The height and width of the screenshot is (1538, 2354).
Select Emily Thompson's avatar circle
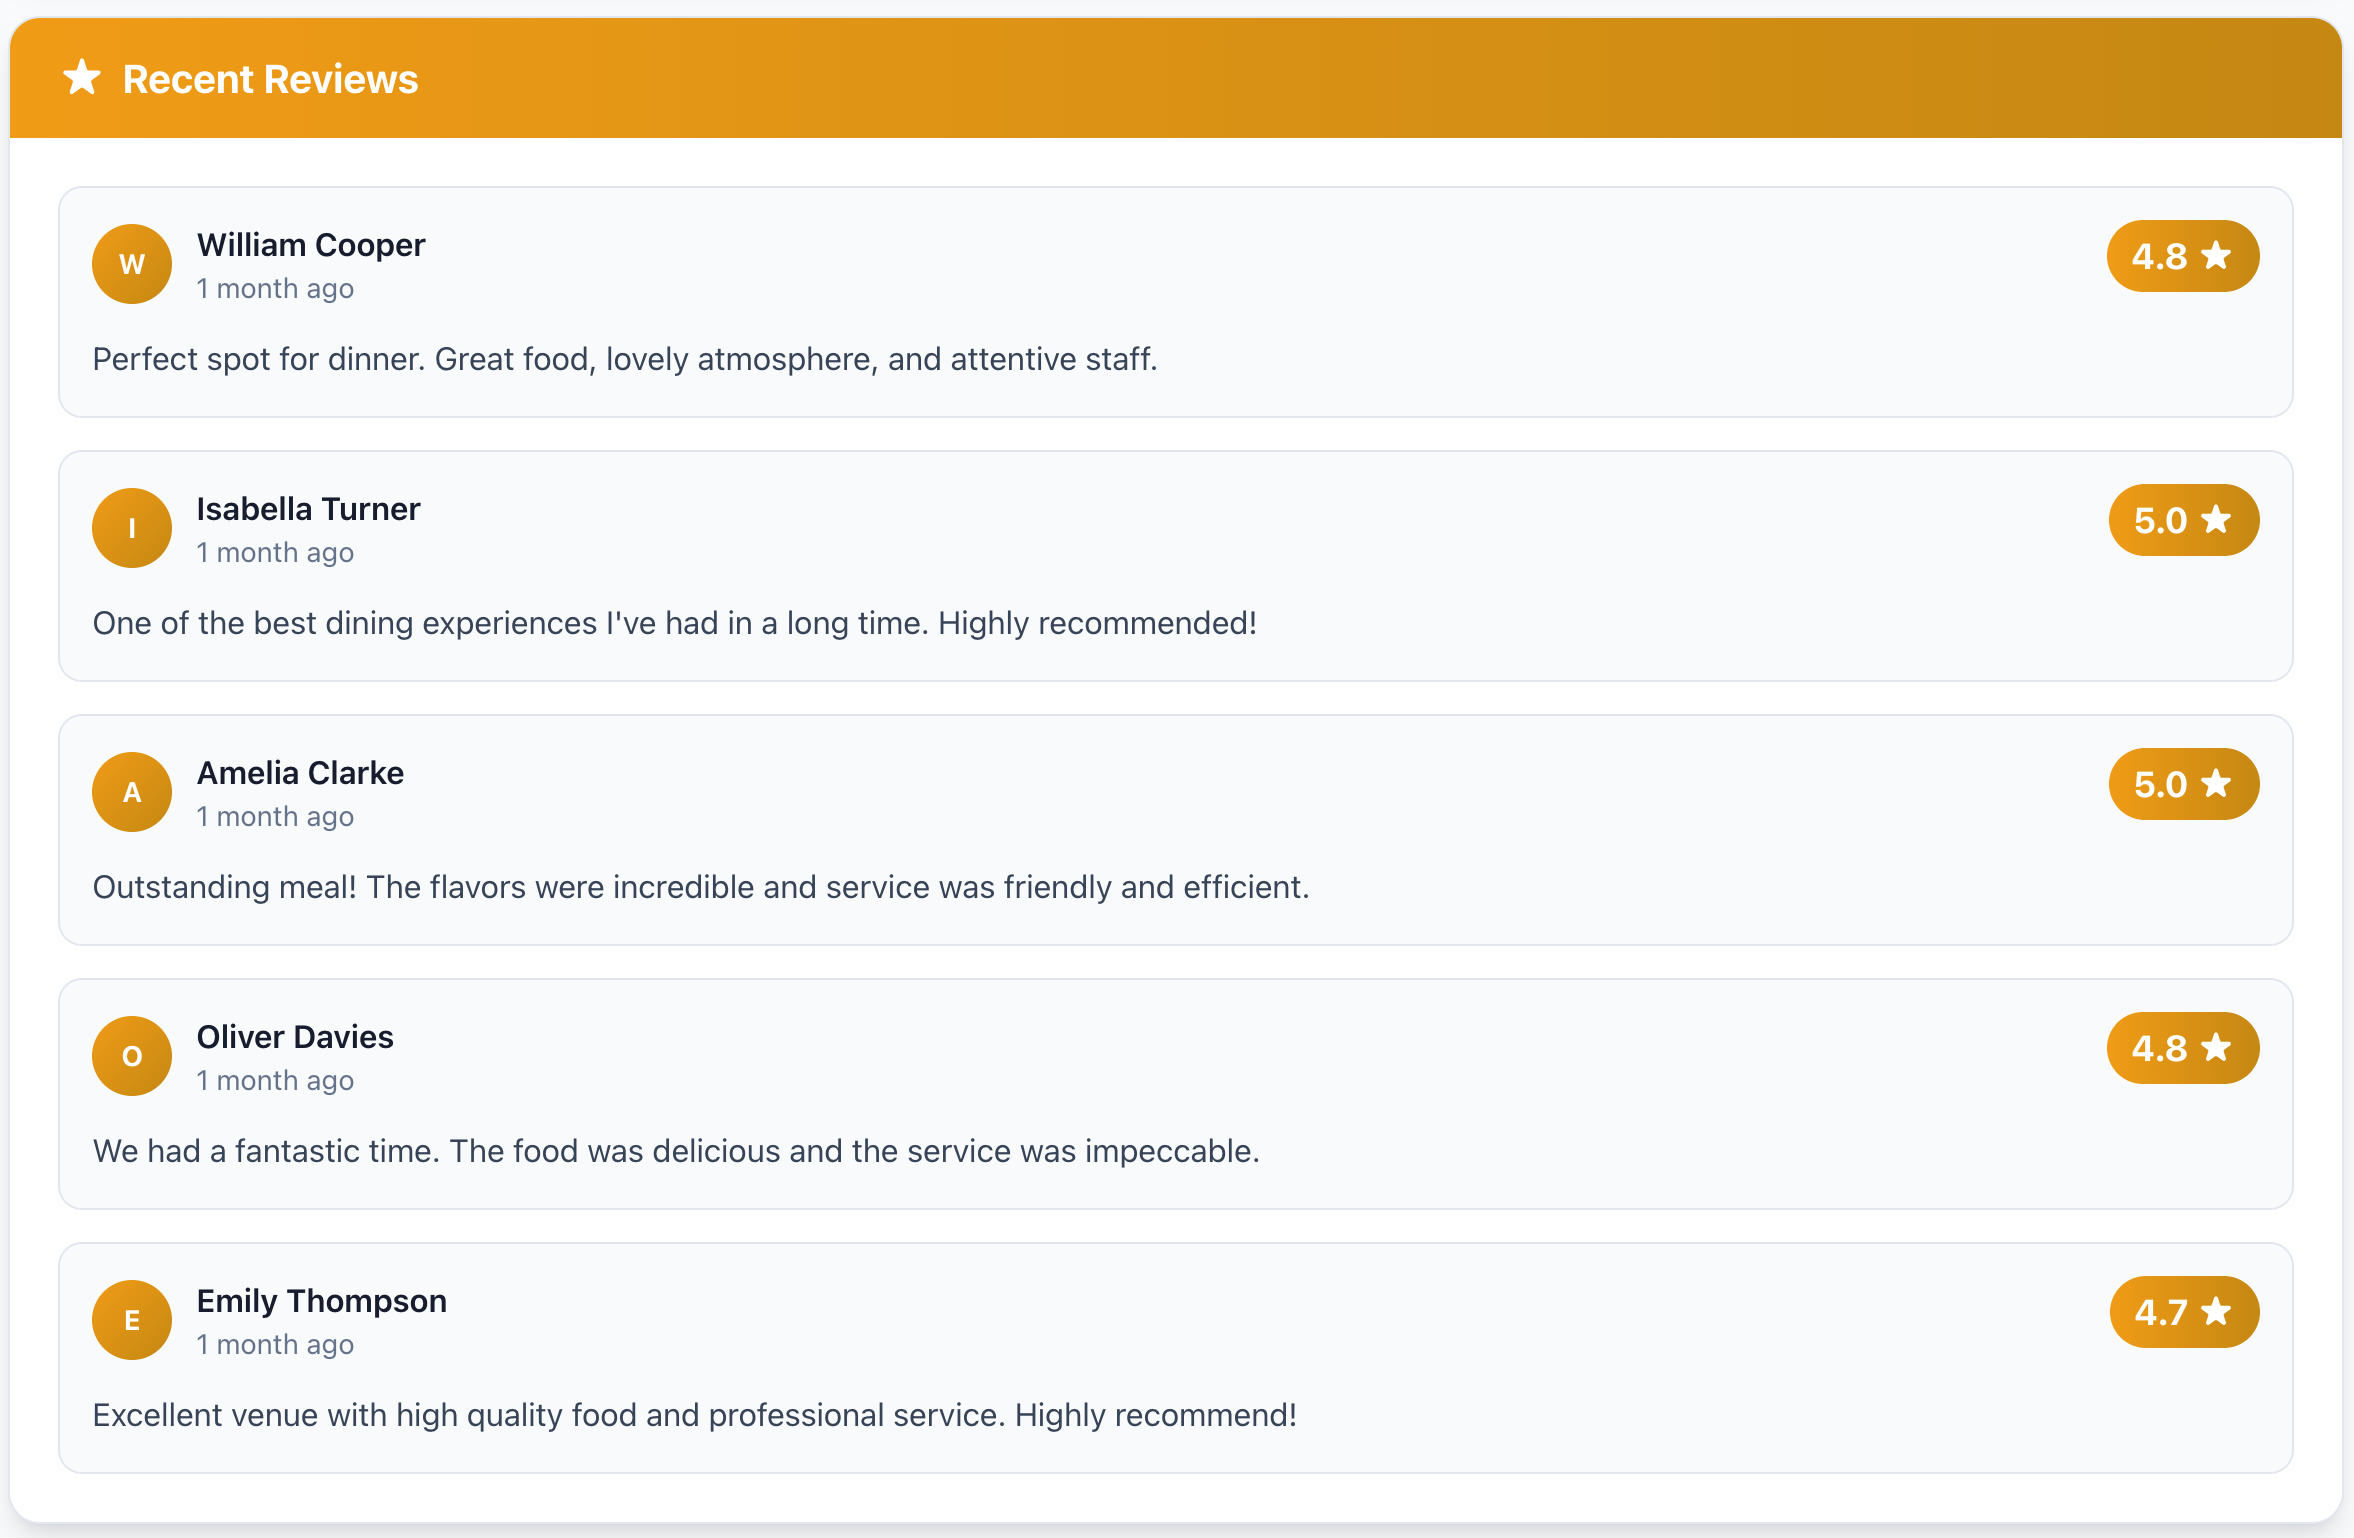point(131,1319)
